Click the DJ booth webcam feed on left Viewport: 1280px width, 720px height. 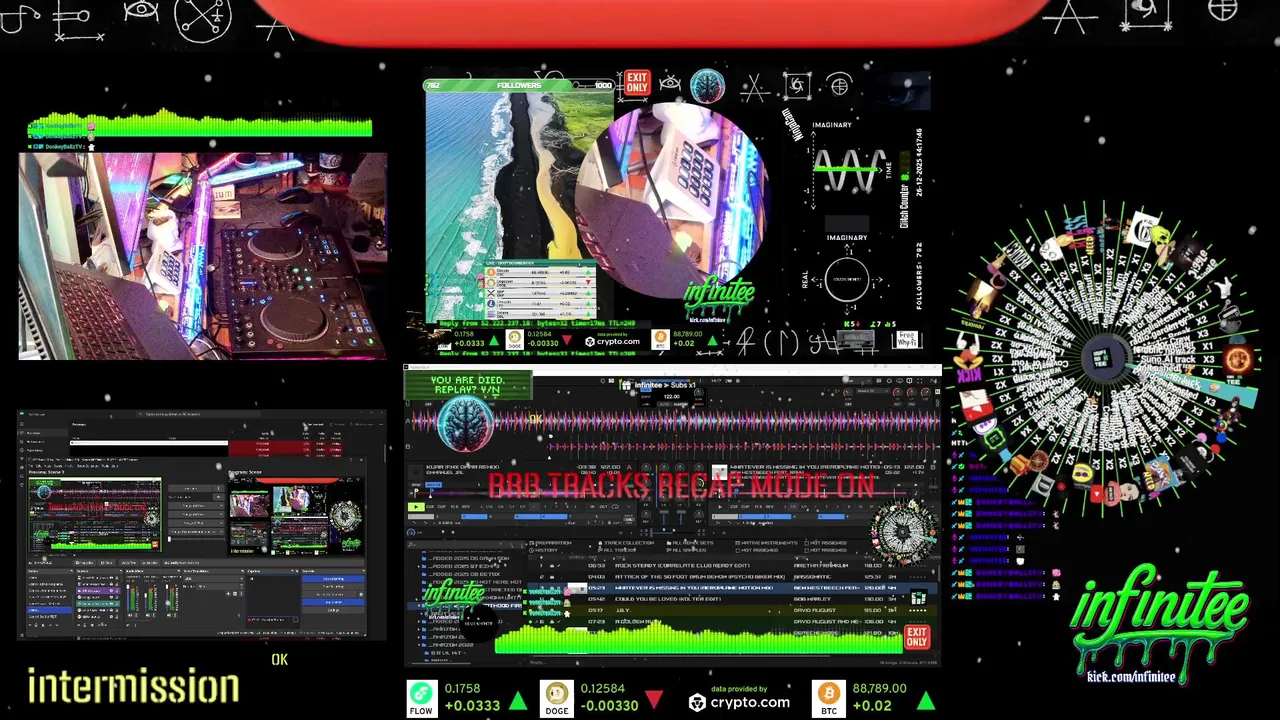(x=203, y=256)
